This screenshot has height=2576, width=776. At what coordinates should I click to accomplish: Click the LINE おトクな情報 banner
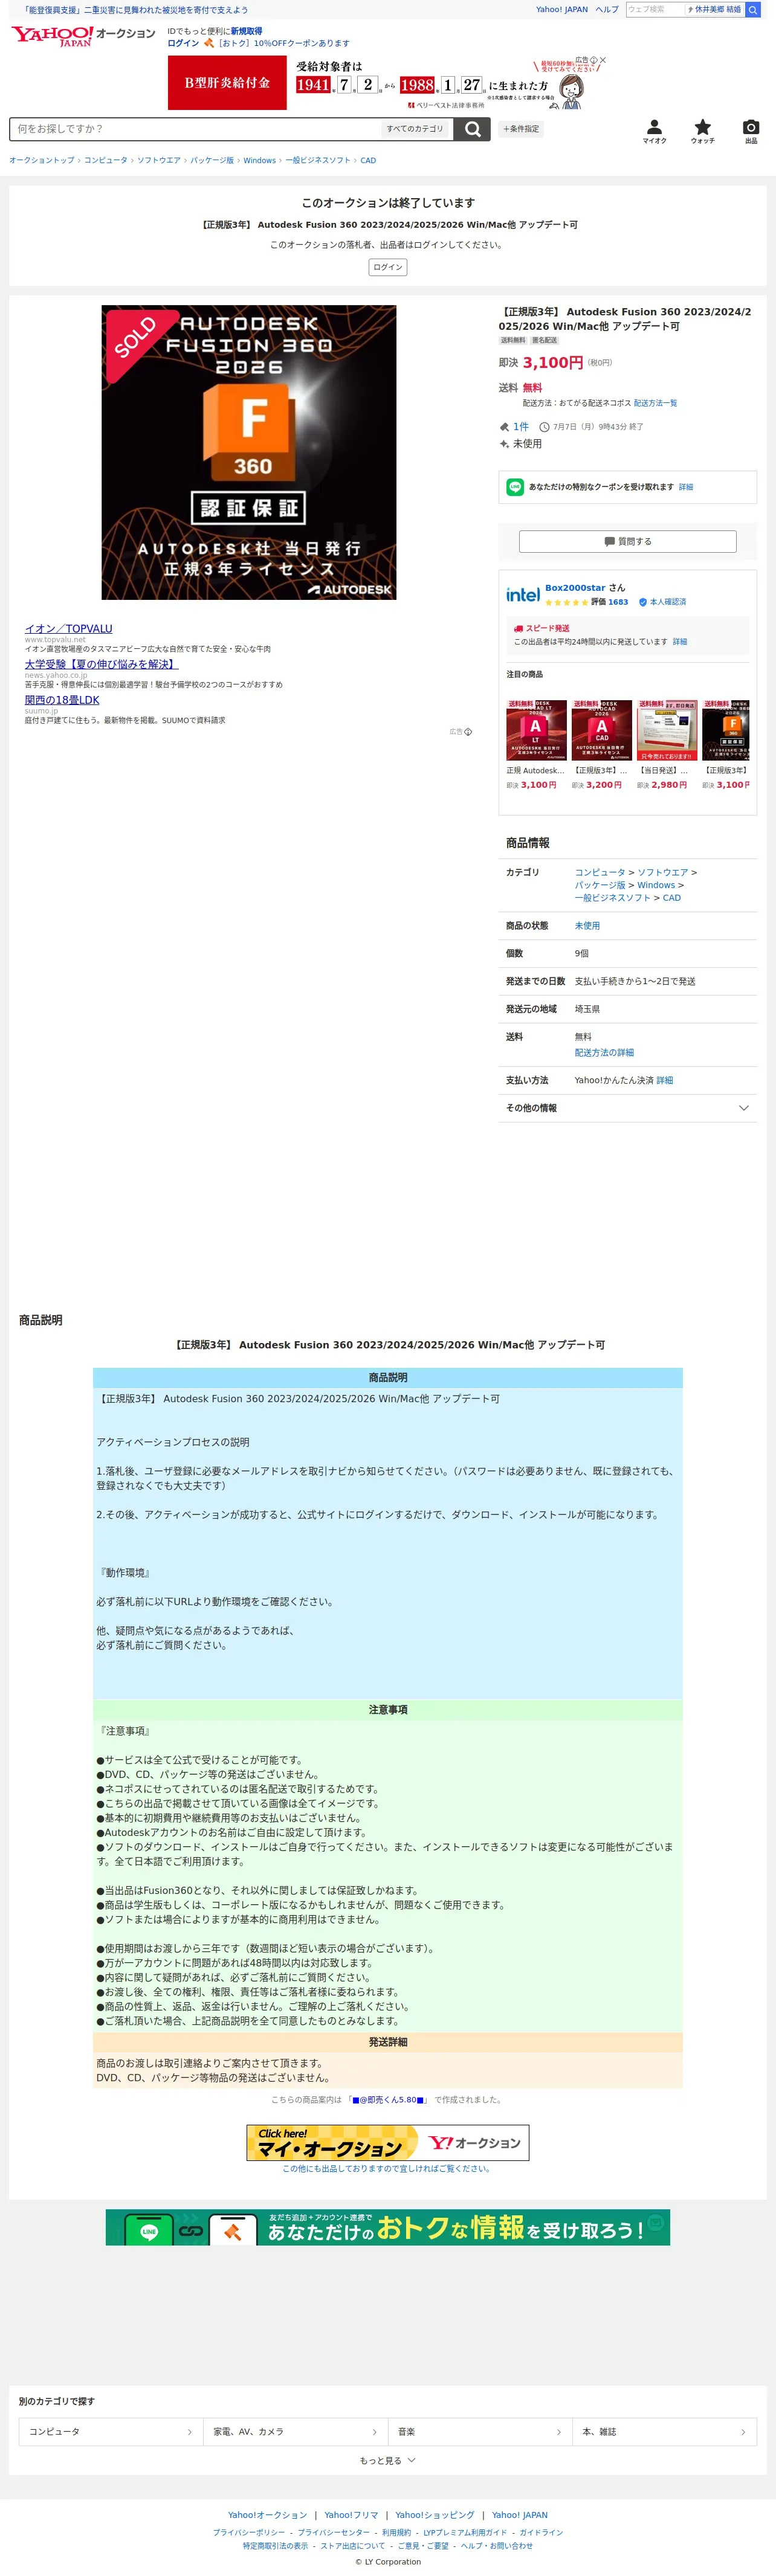click(388, 2227)
